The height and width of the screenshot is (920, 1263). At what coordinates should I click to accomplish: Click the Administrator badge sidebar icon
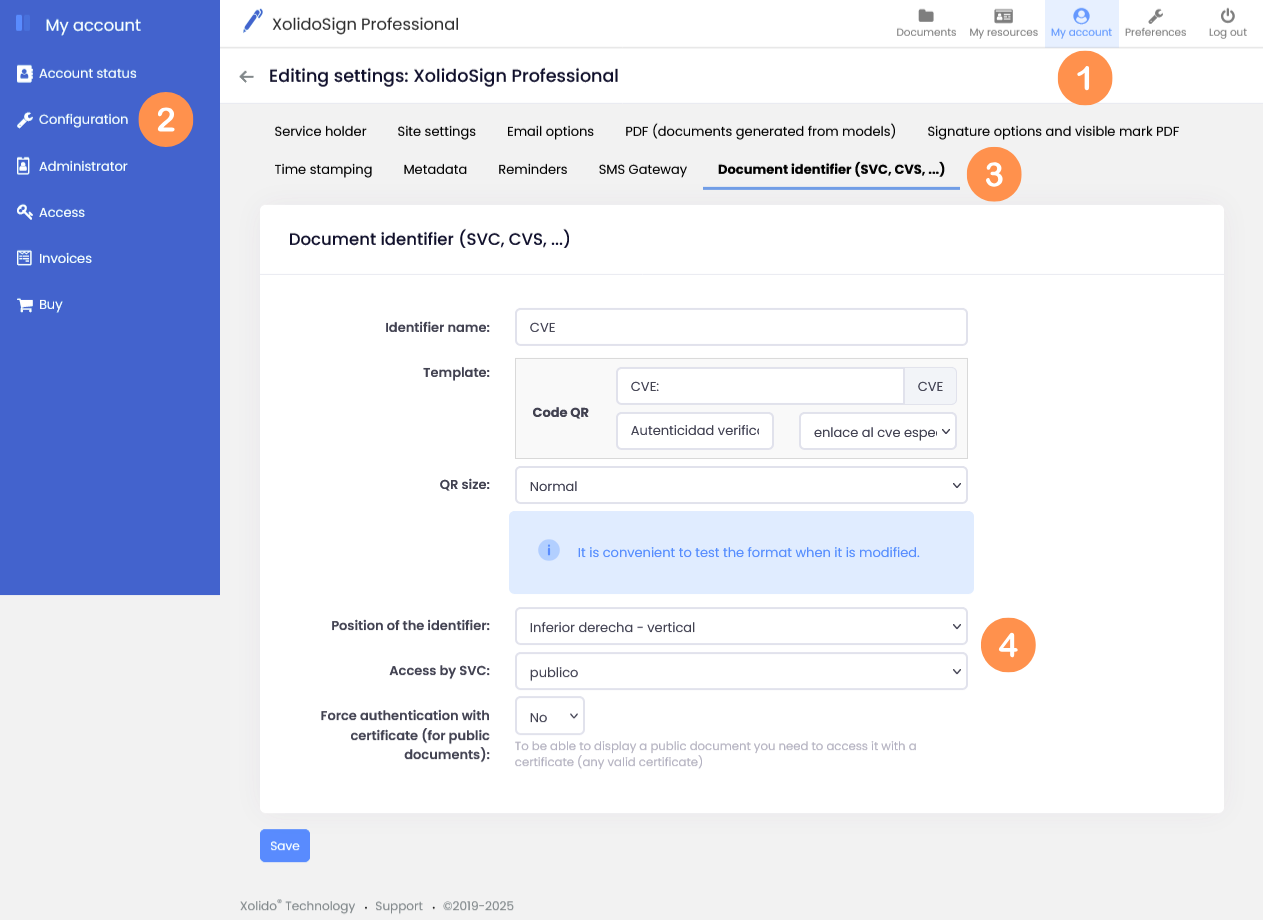(24, 166)
